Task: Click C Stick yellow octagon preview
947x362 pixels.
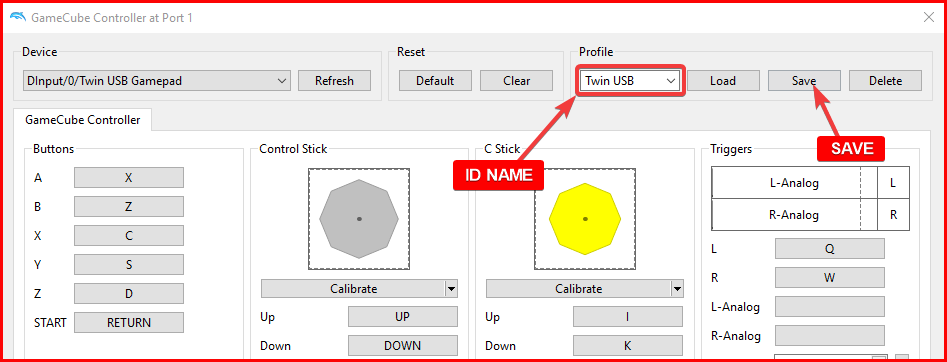Action: [585, 219]
